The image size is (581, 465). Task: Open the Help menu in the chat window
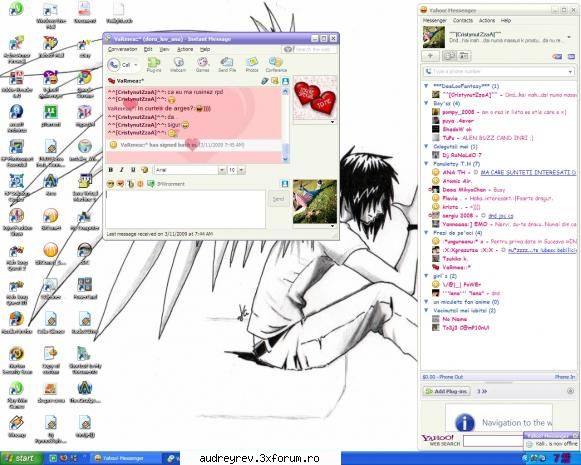click(x=205, y=49)
